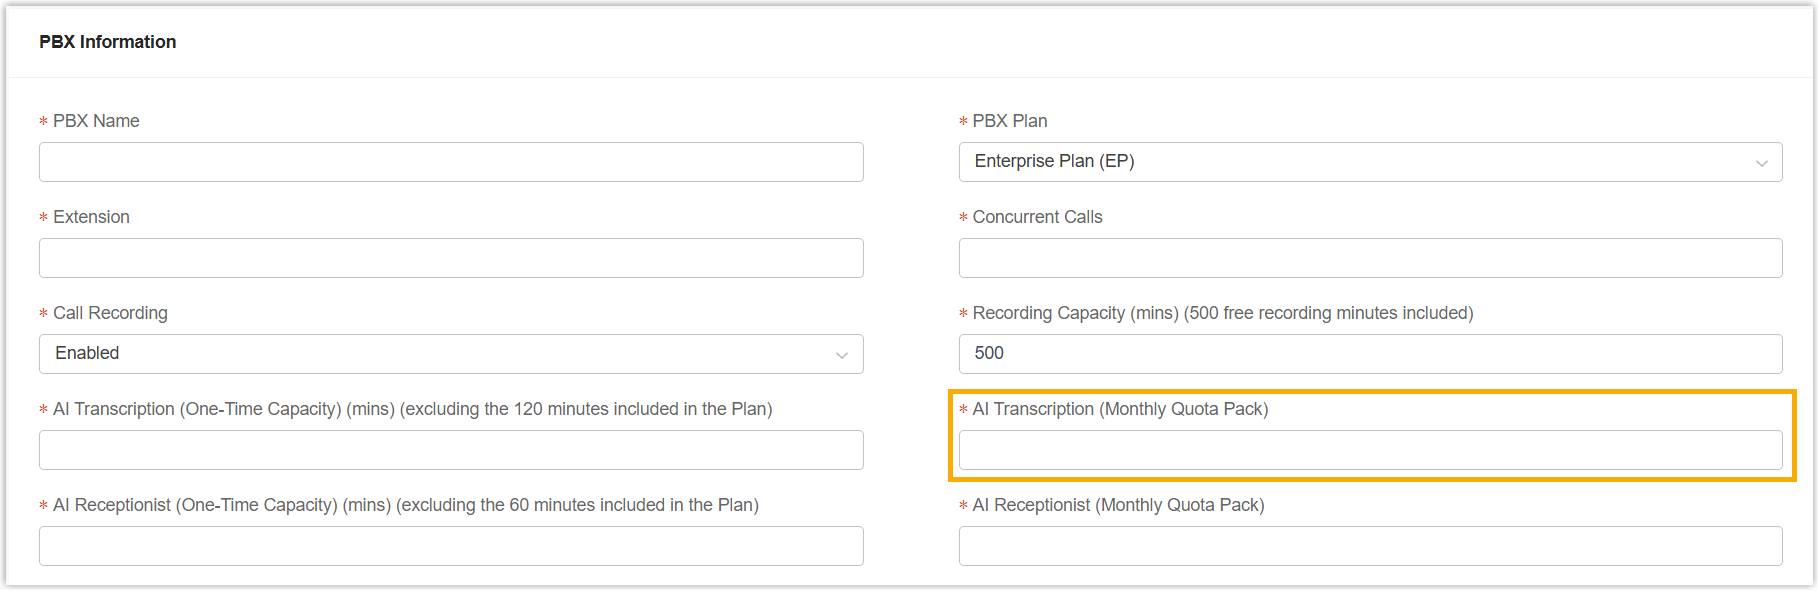Image resolution: width=1819 pixels, height=591 pixels.
Task: Click the 'Call Recording' field label
Action: pos(110,313)
